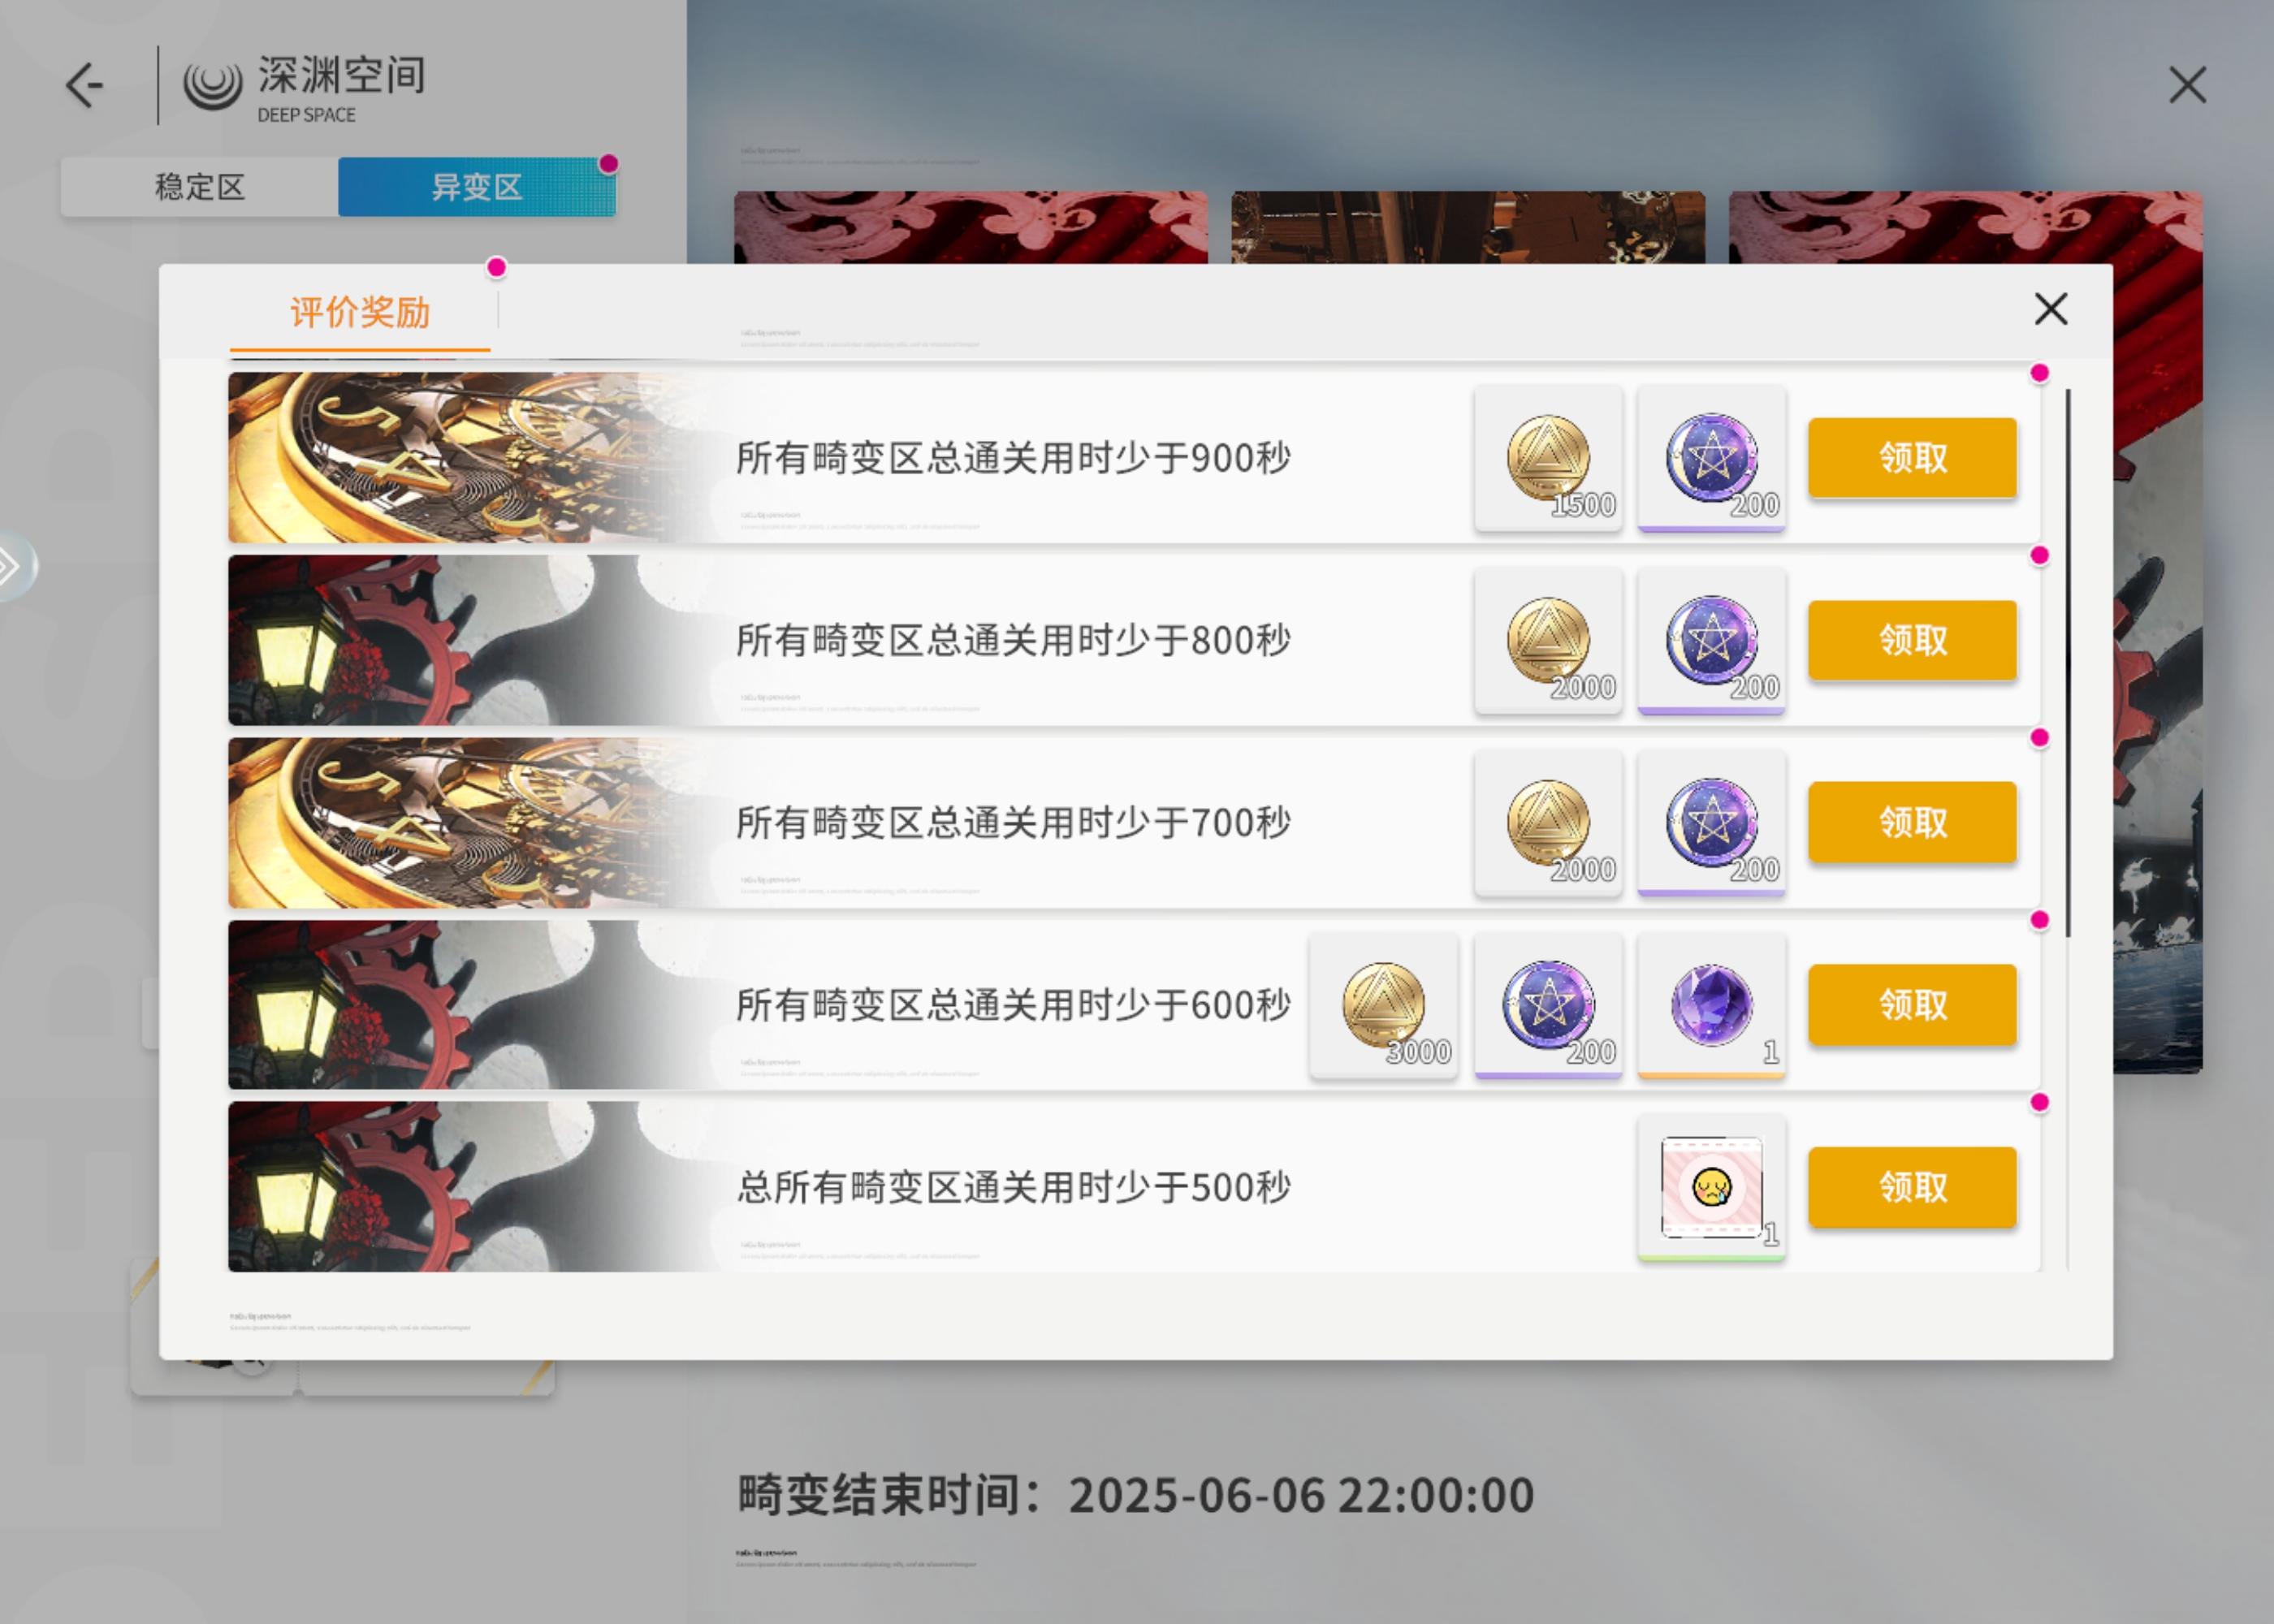Click the Deep Space spiral logo icon
The image size is (2274, 1624).
pyautogui.click(x=212, y=85)
